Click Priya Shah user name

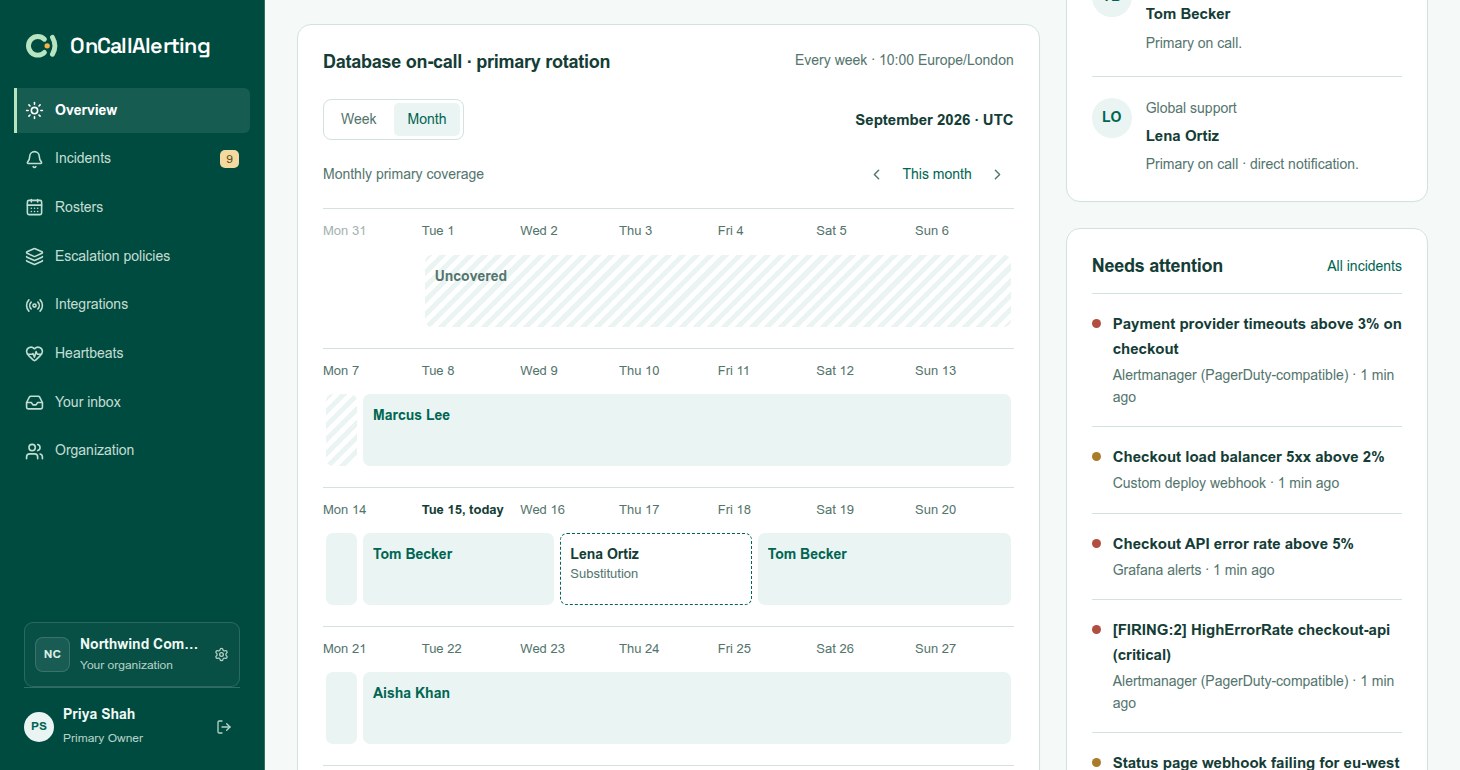pos(99,714)
